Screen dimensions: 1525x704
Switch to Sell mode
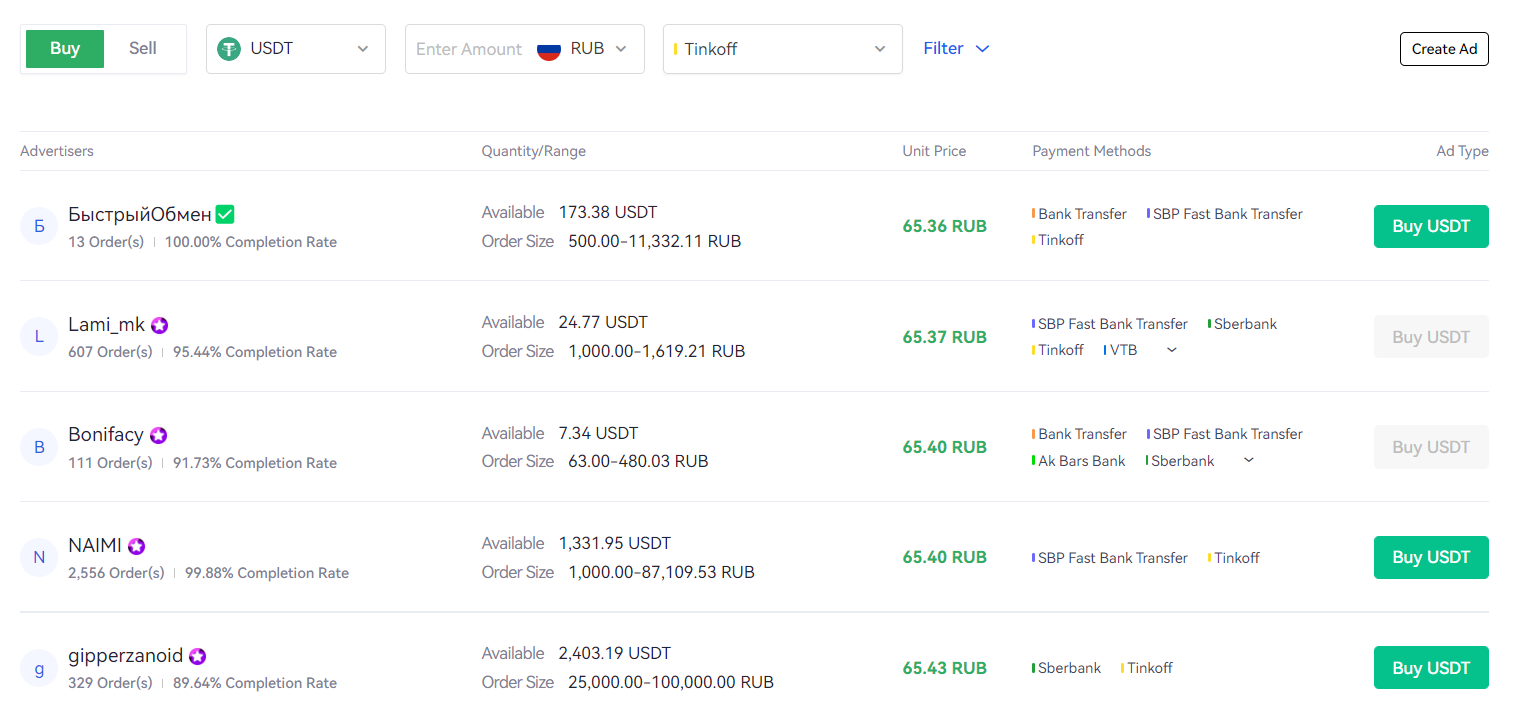143,49
